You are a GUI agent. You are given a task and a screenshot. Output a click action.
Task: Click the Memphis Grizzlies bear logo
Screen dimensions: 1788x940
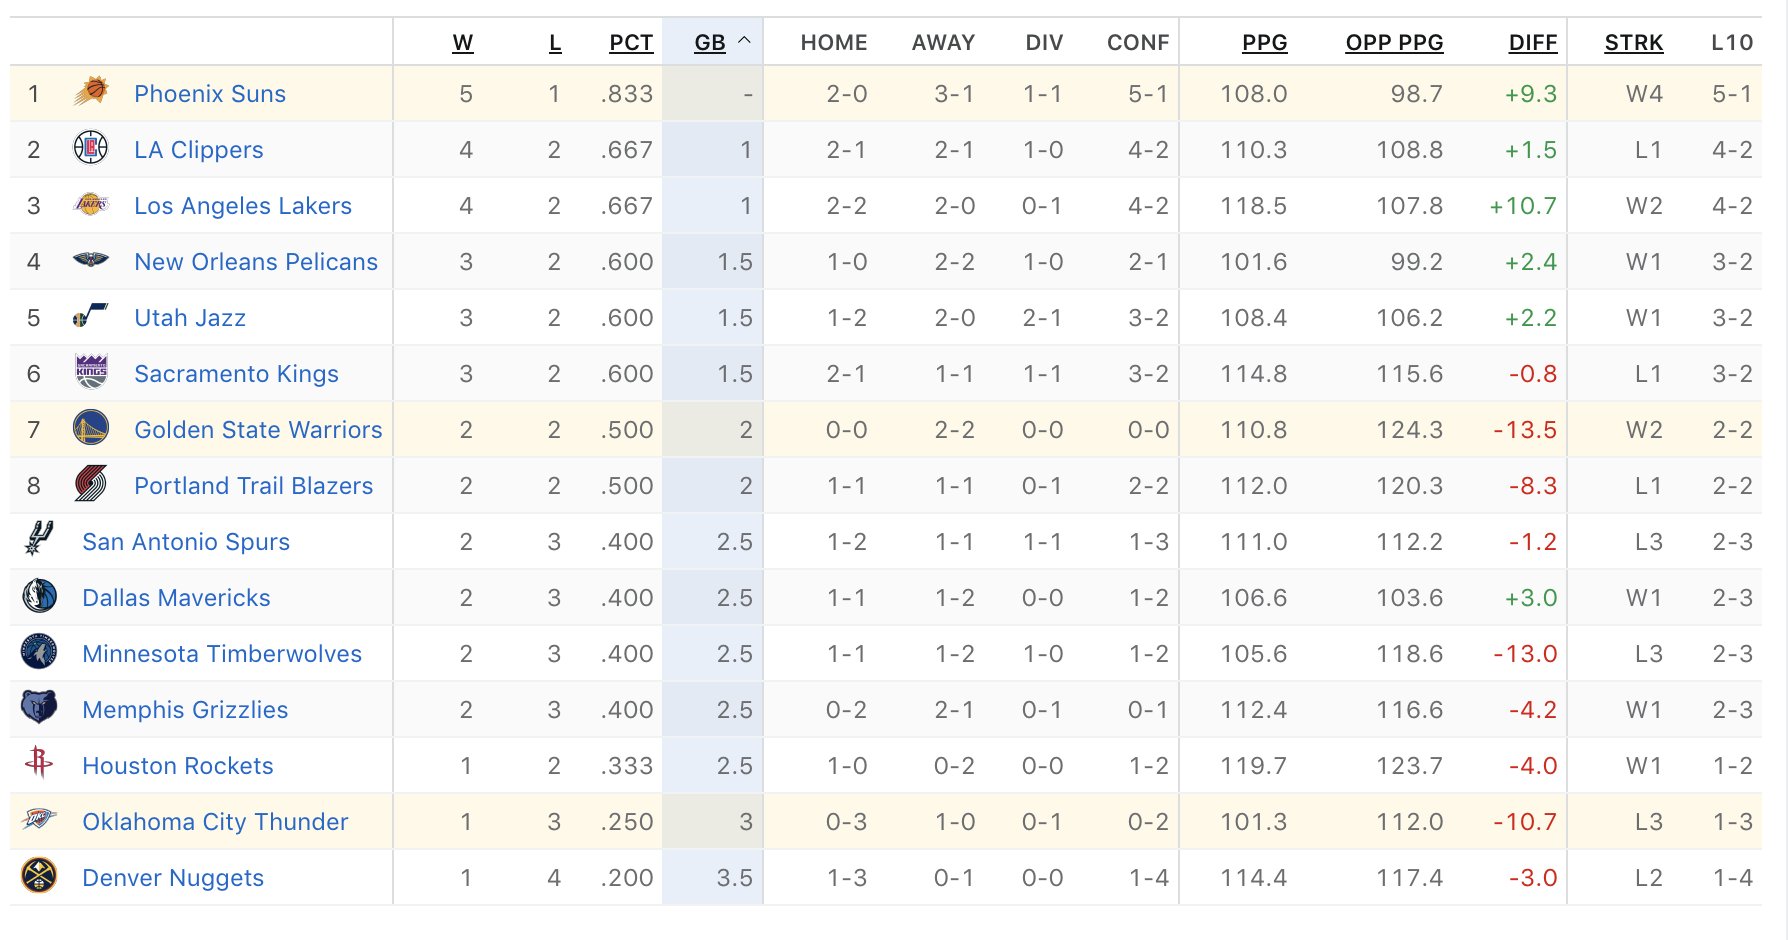pos(39,708)
